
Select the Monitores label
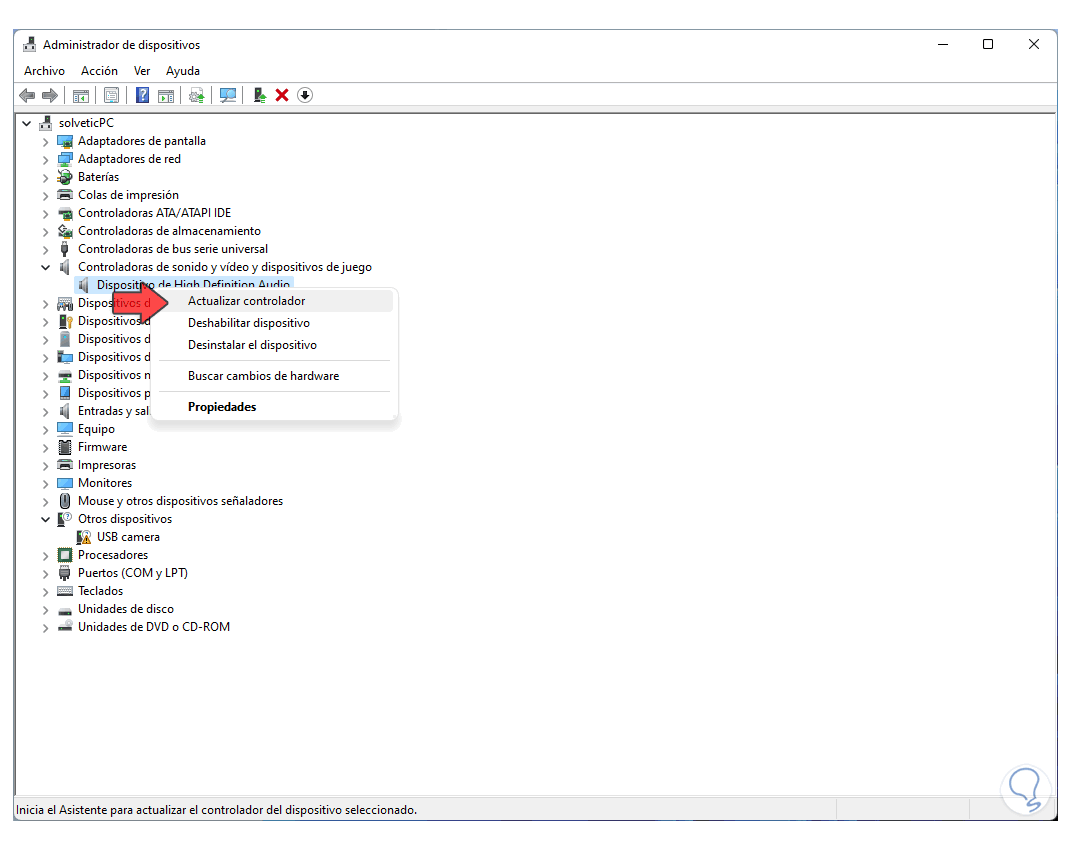pos(105,483)
